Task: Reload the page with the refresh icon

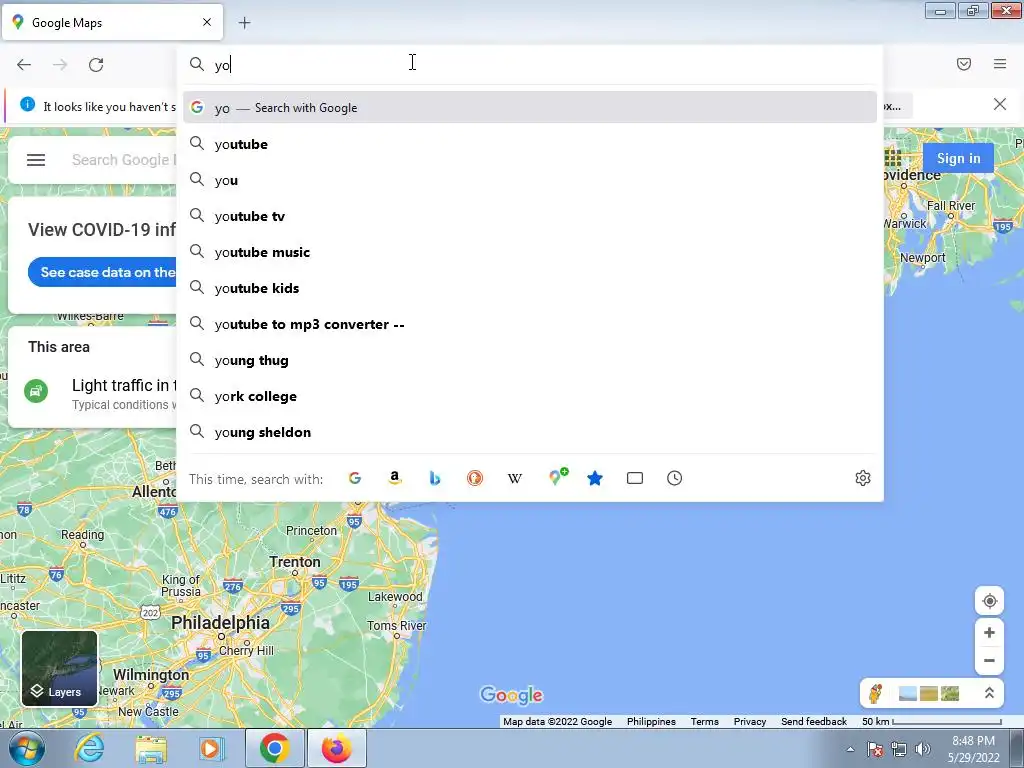Action: pyautogui.click(x=96, y=65)
